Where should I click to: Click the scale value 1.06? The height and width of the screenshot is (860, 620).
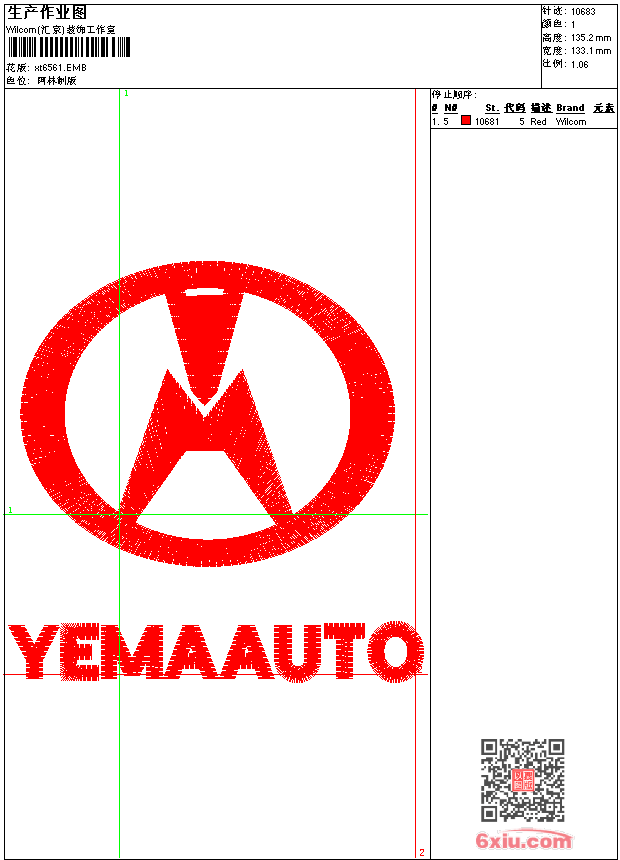[579, 64]
